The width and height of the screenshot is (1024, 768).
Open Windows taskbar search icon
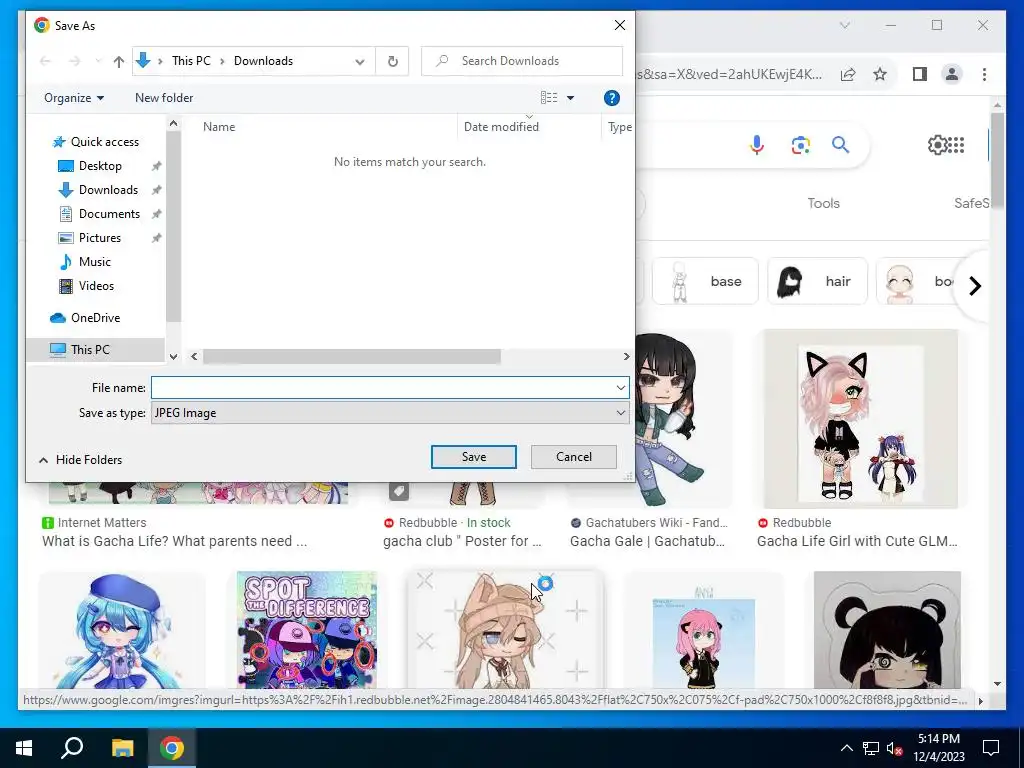tap(72, 748)
